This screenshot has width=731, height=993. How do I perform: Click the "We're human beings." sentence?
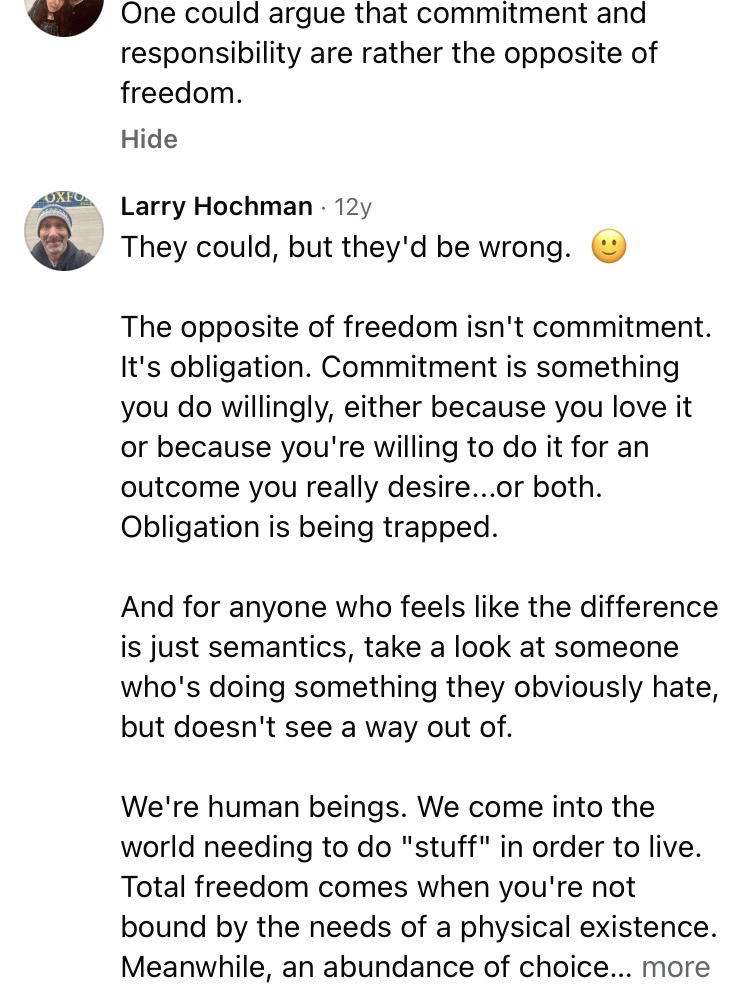[263, 807]
